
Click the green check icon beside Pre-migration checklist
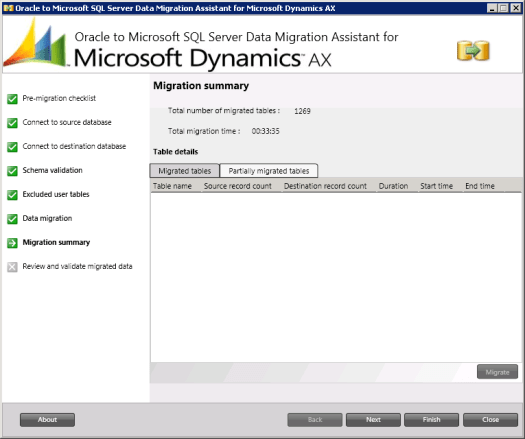tap(12, 99)
